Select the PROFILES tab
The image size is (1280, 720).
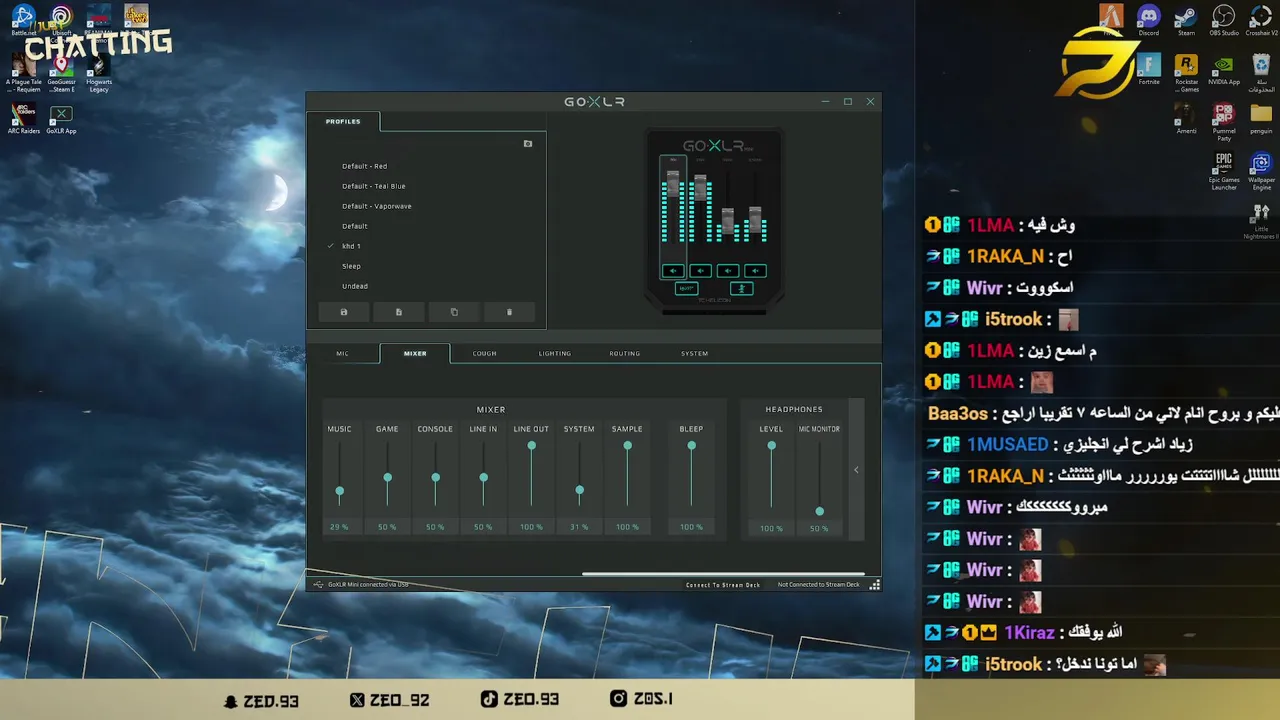[x=343, y=121]
